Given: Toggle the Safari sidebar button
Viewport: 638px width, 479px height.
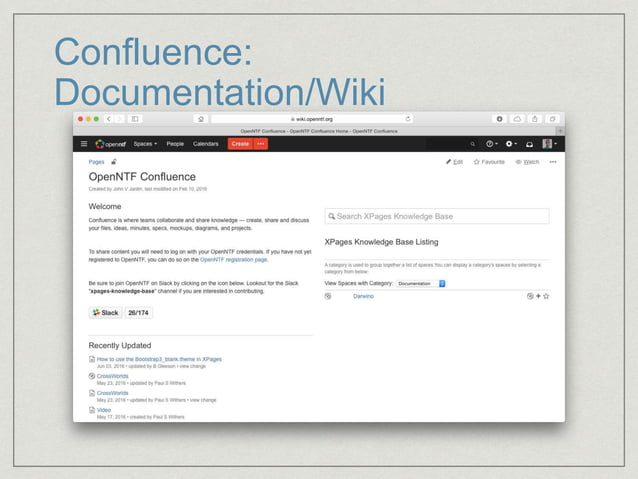Looking at the screenshot, I should pos(135,119).
